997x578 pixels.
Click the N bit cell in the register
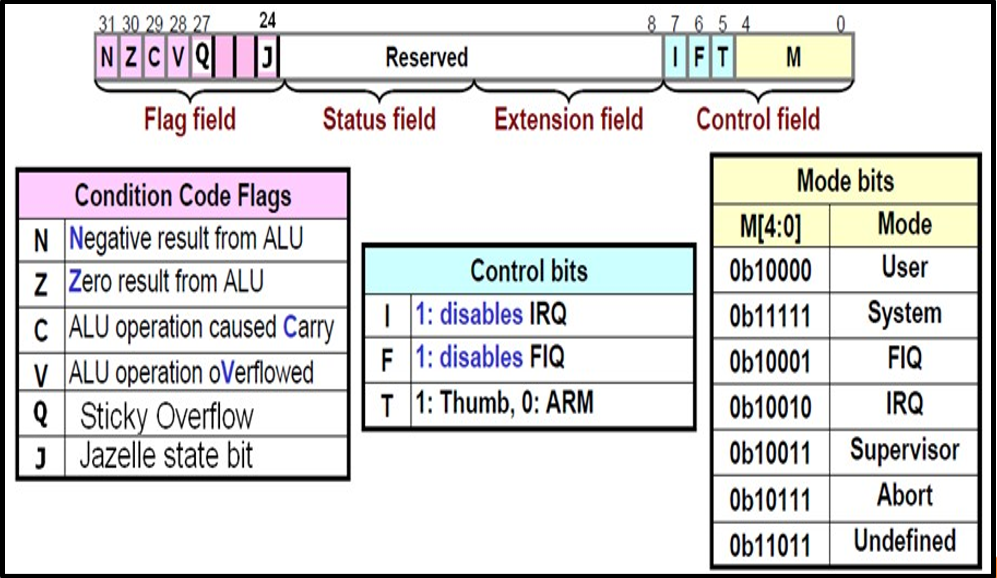pos(107,58)
